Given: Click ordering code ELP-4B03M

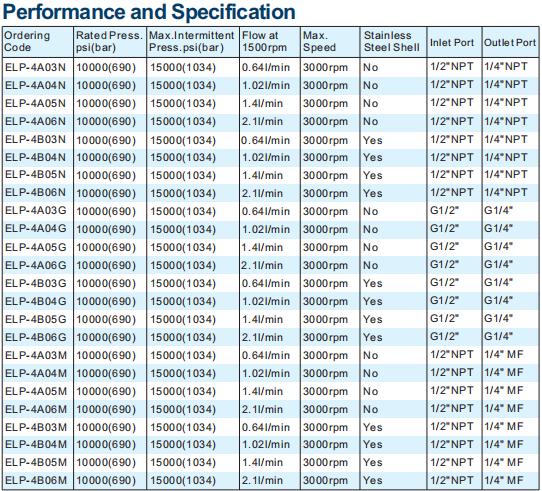Looking at the screenshot, I should (x=36, y=427).
